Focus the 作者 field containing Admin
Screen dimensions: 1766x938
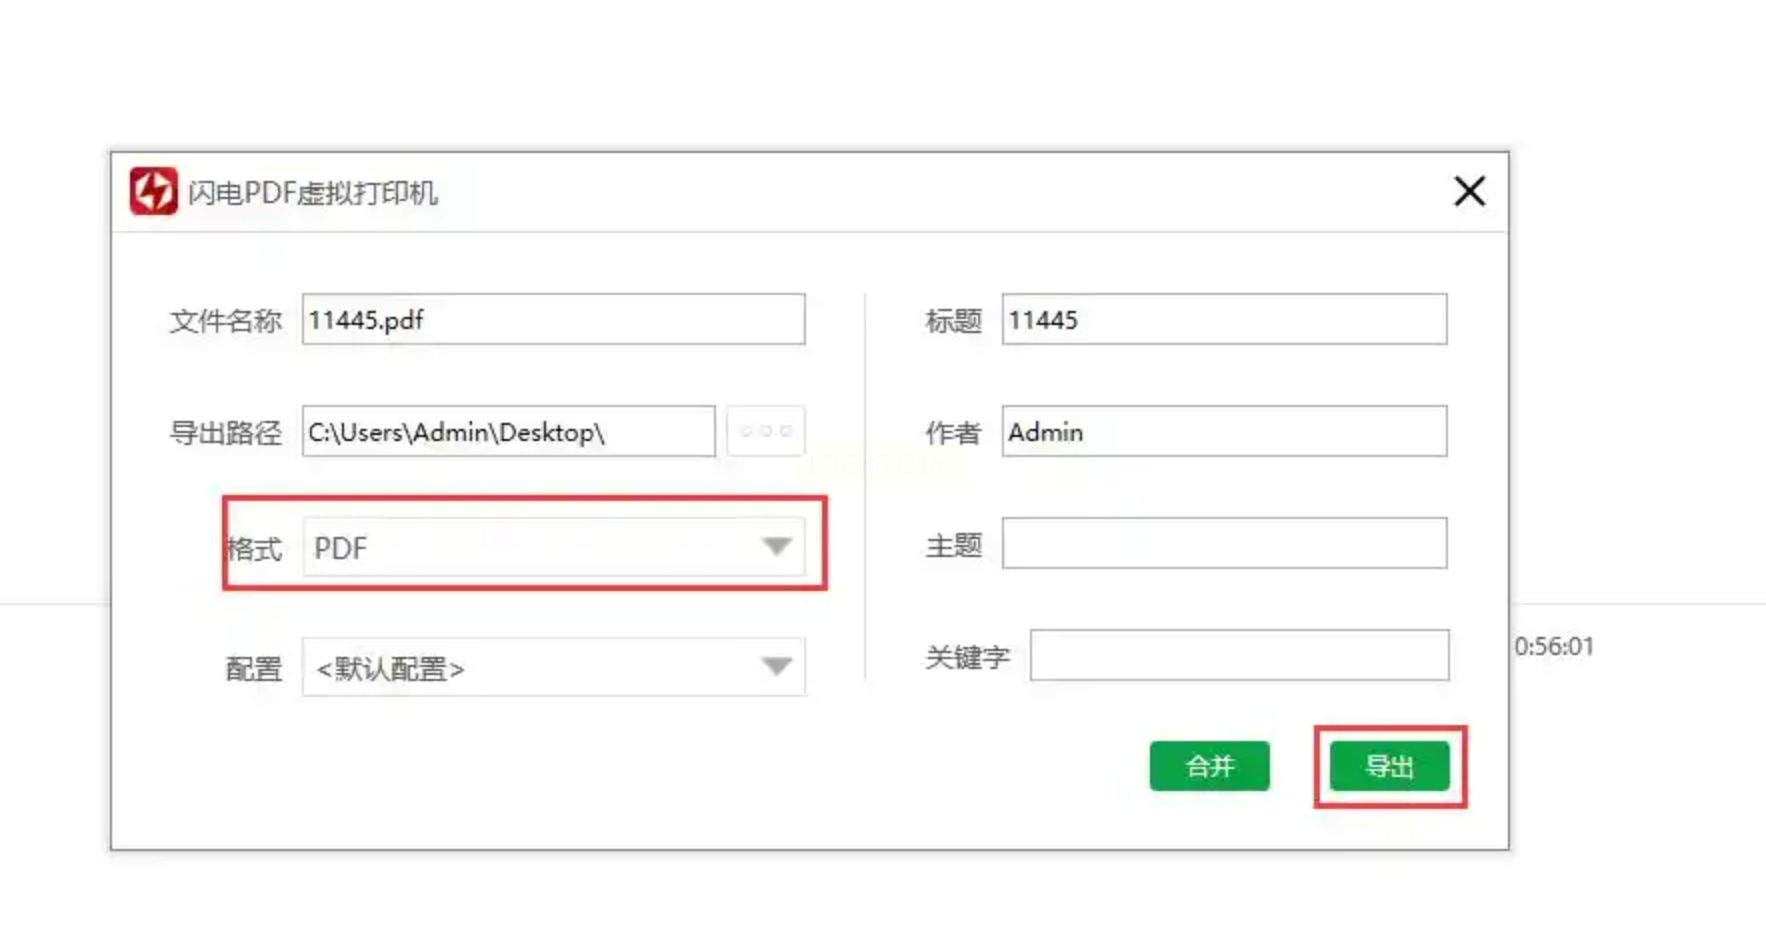[x=1224, y=432]
